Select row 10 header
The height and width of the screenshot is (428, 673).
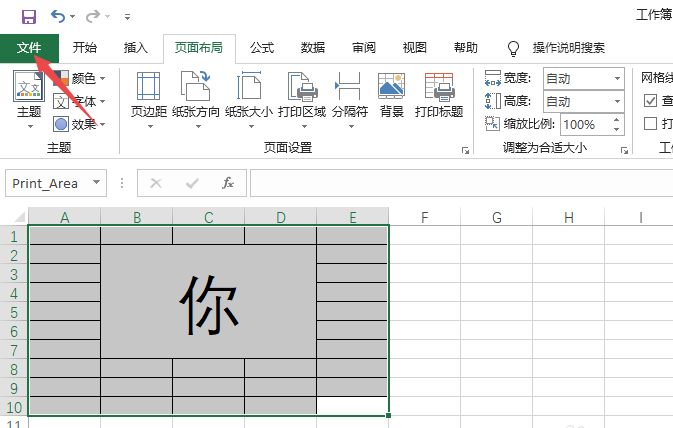pyautogui.click(x=14, y=407)
